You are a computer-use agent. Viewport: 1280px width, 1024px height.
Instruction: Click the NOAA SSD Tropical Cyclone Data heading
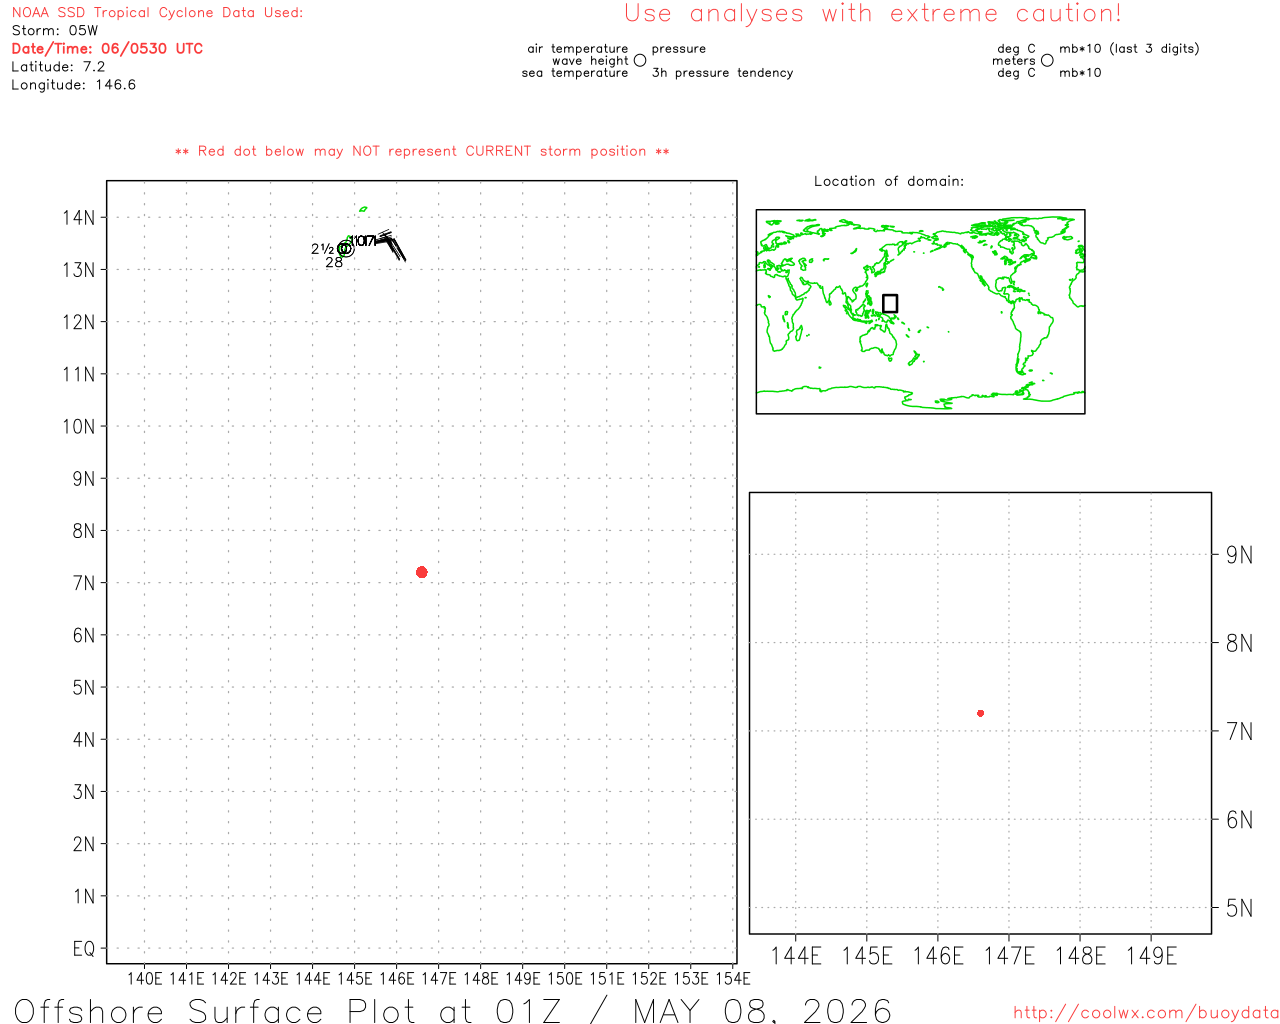click(157, 13)
